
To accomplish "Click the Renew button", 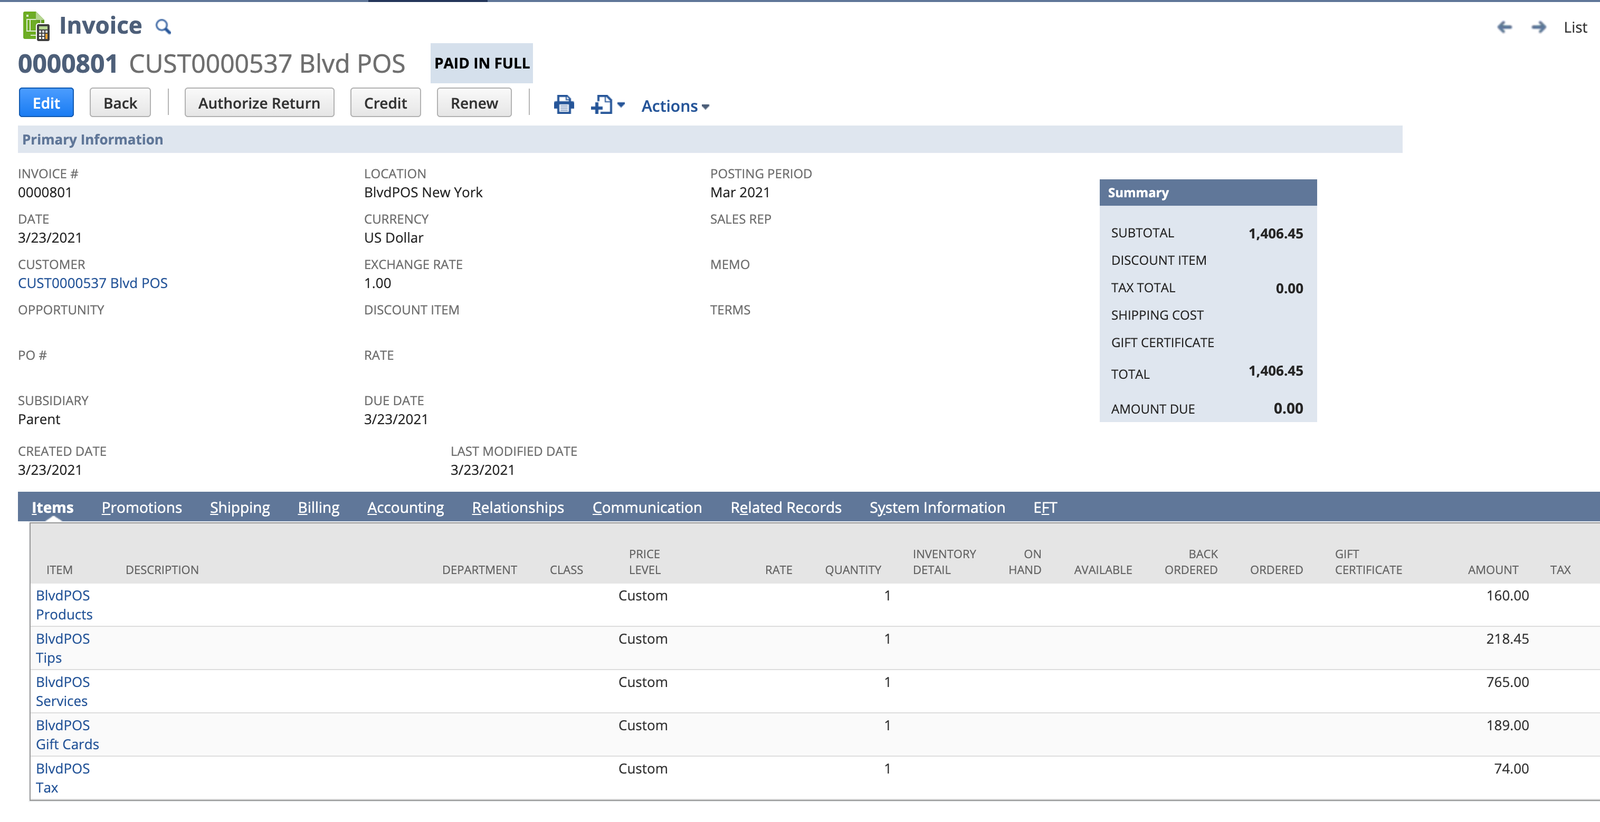I will [474, 103].
